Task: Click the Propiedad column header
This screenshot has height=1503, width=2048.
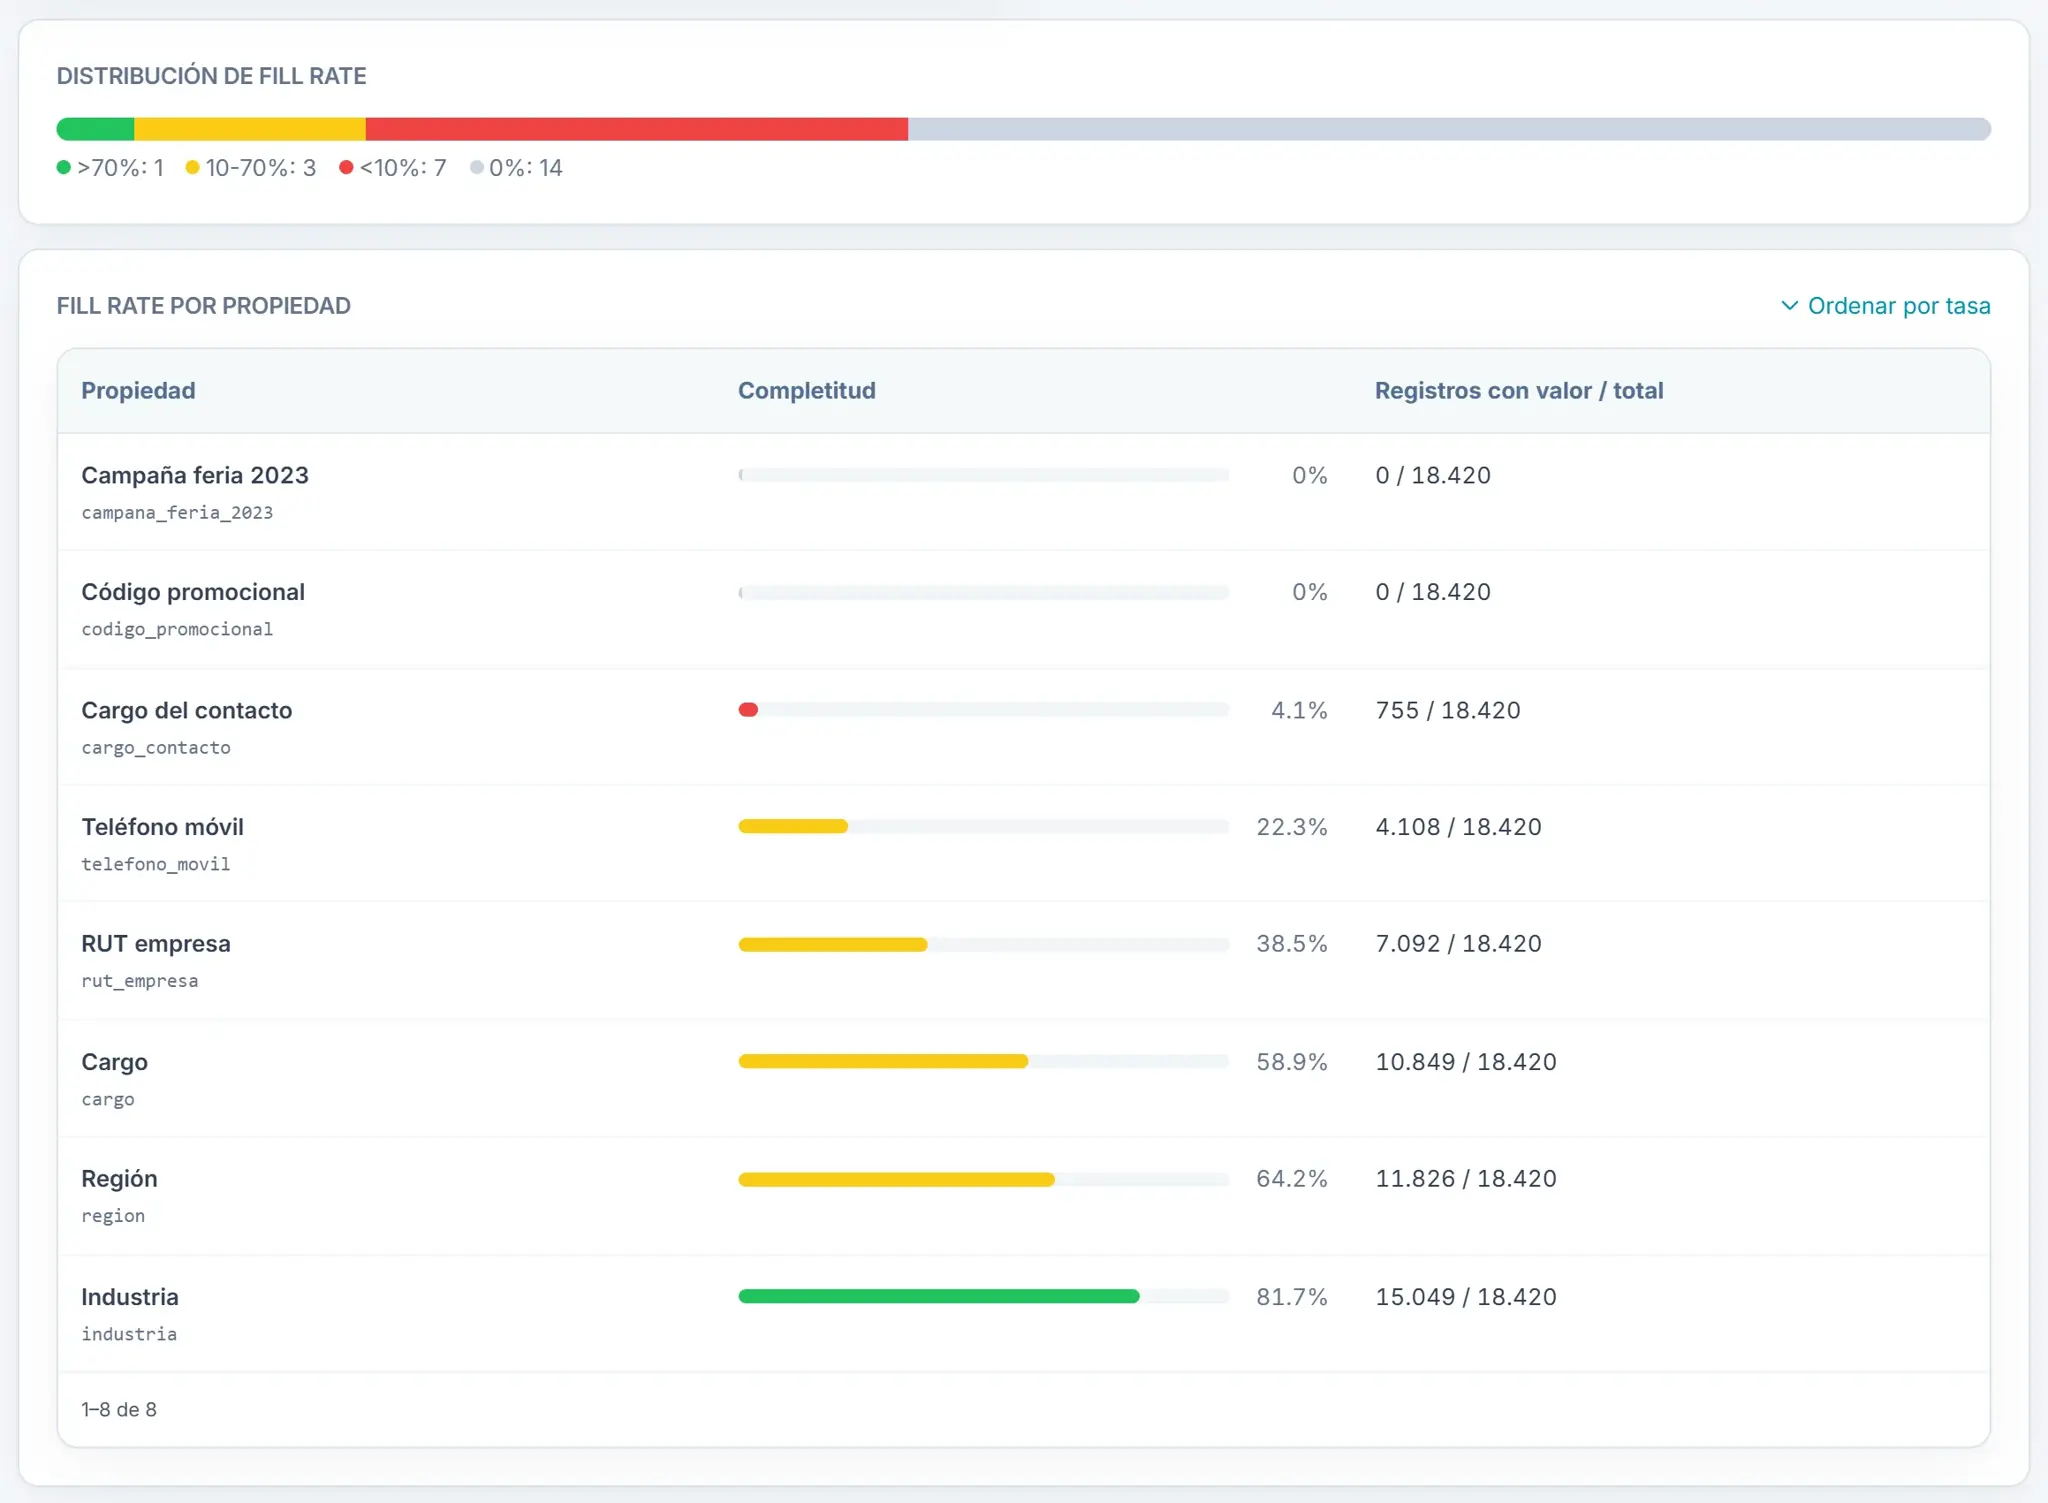Action: click(x=138, y=391)
